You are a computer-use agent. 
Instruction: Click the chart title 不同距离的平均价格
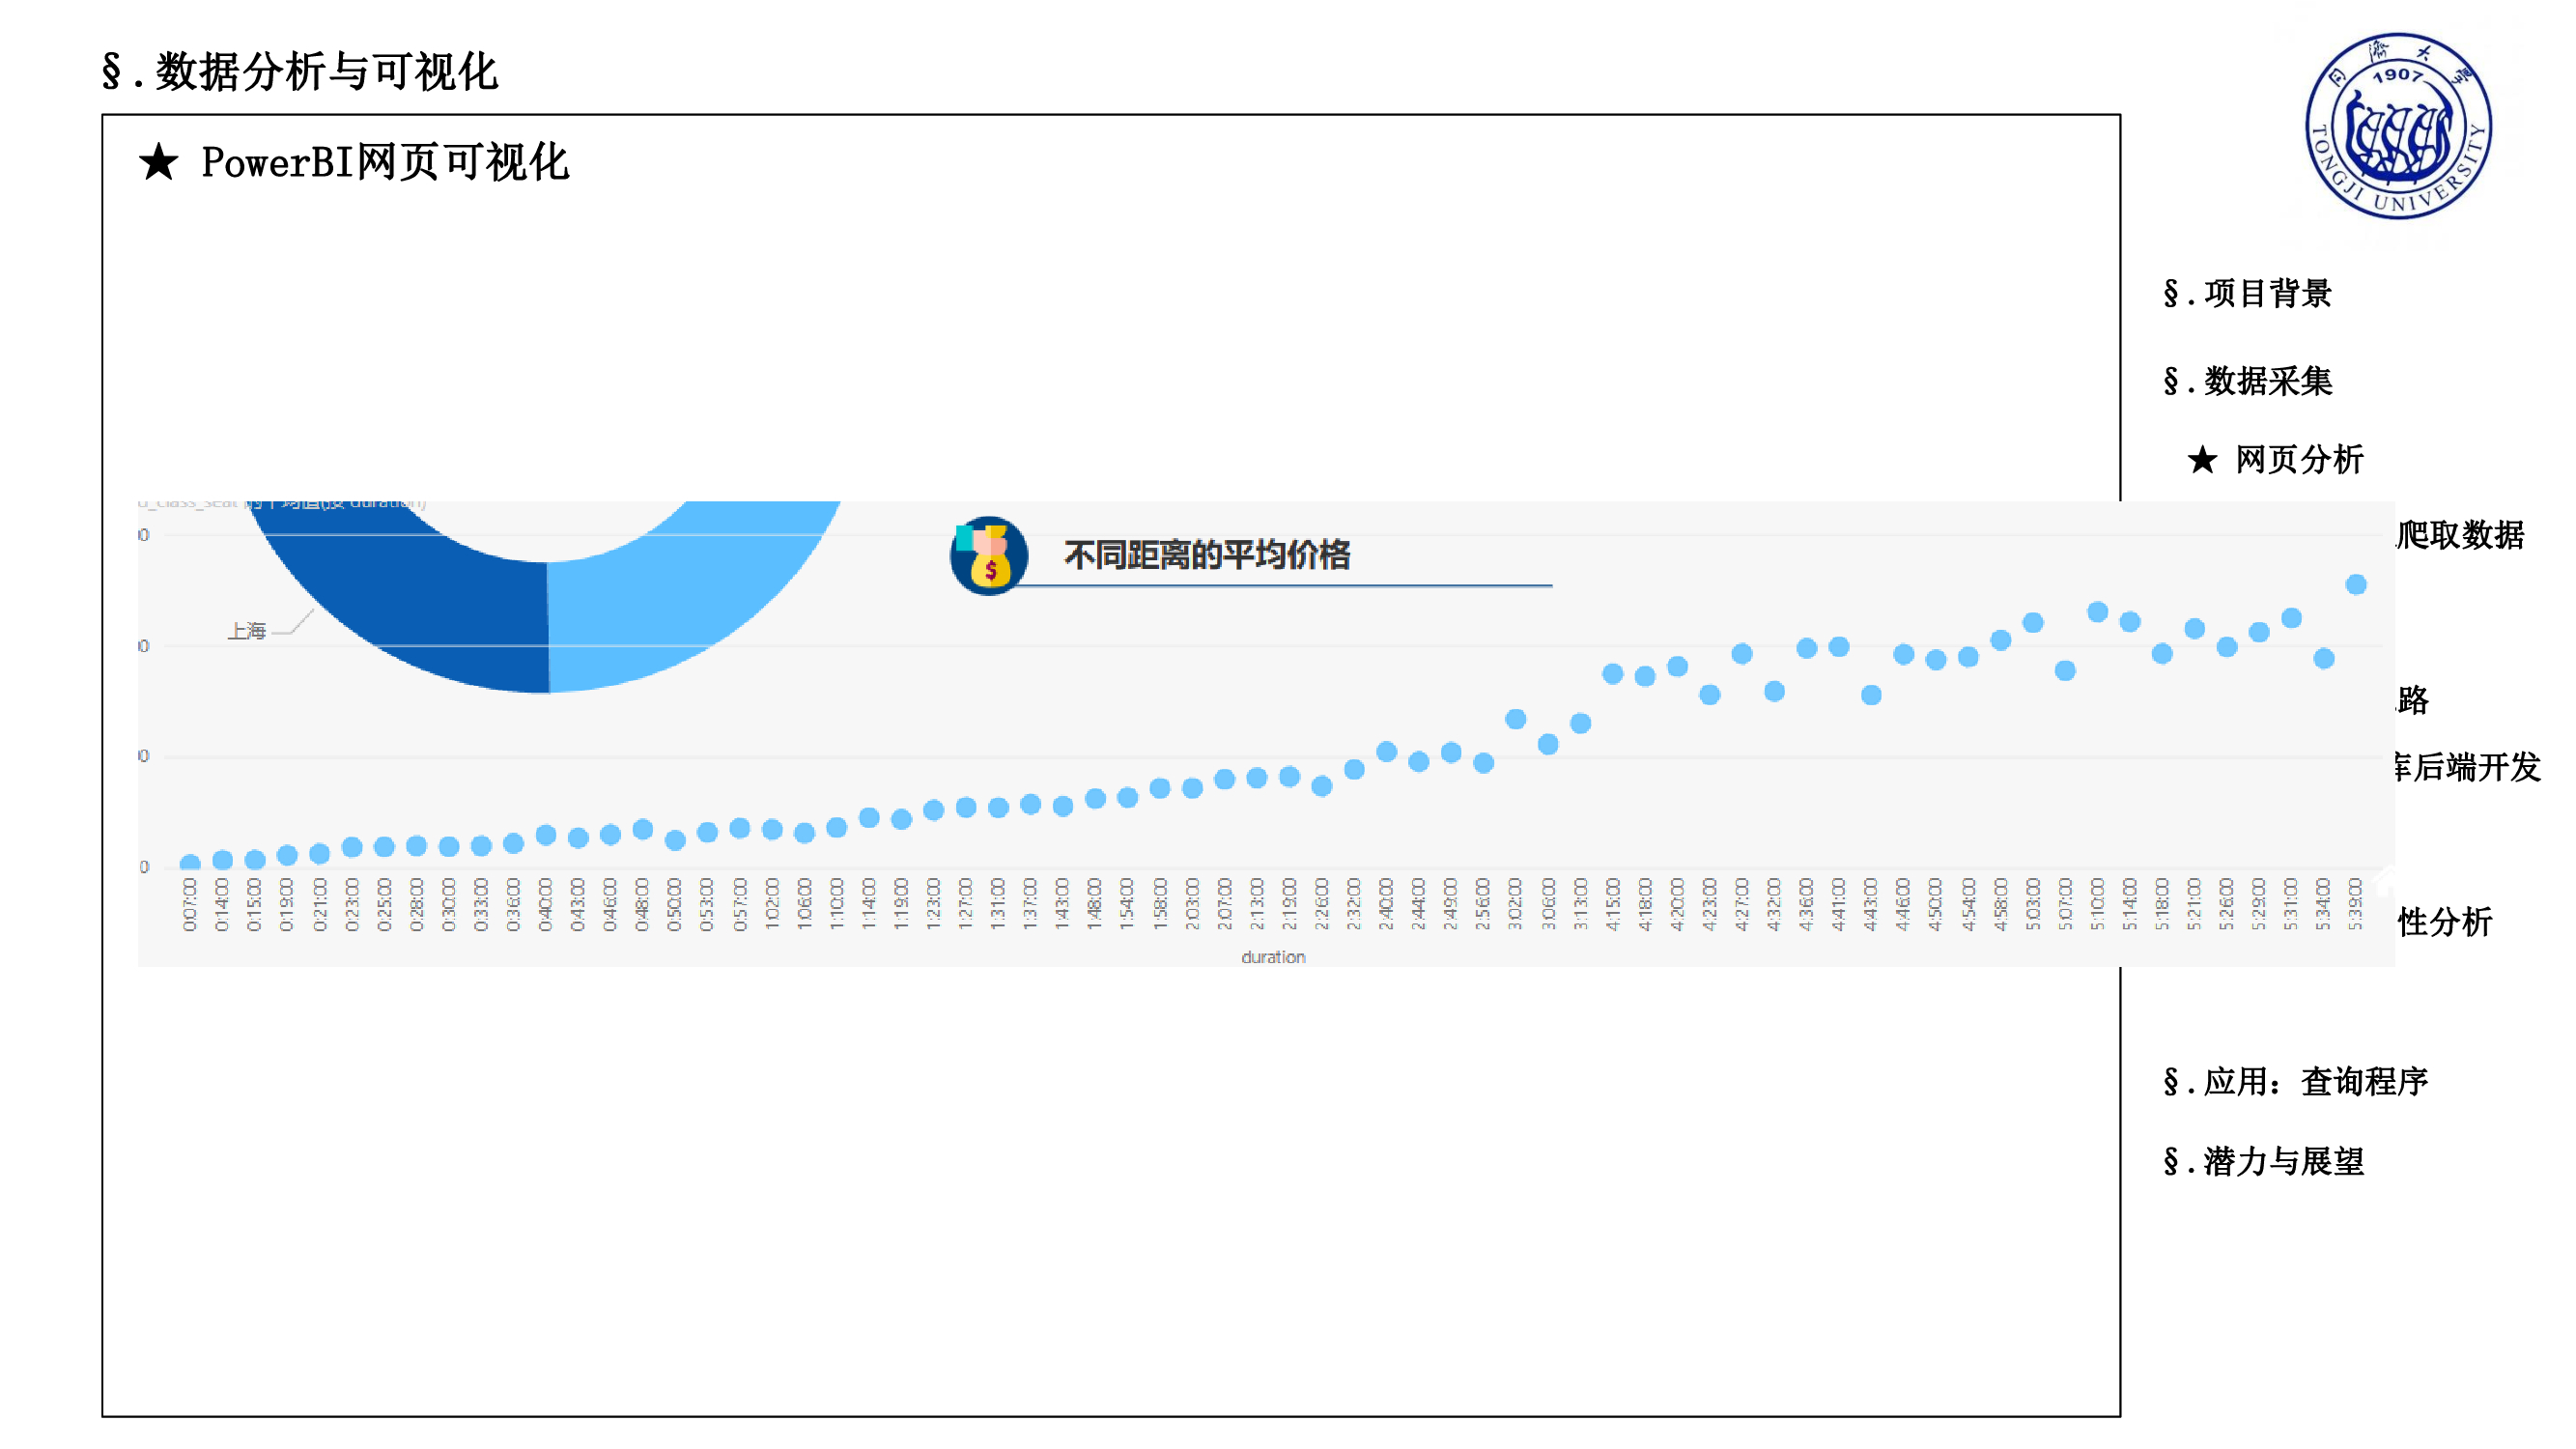pyautogui.click(x=1206, y=555)
